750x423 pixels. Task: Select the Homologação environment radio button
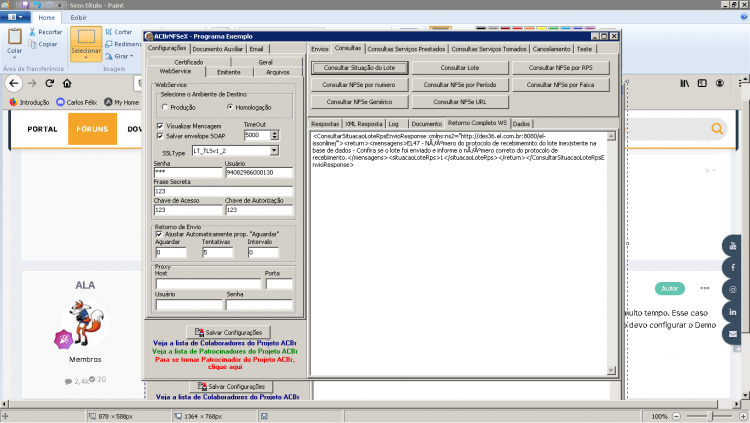coord(230,107)
